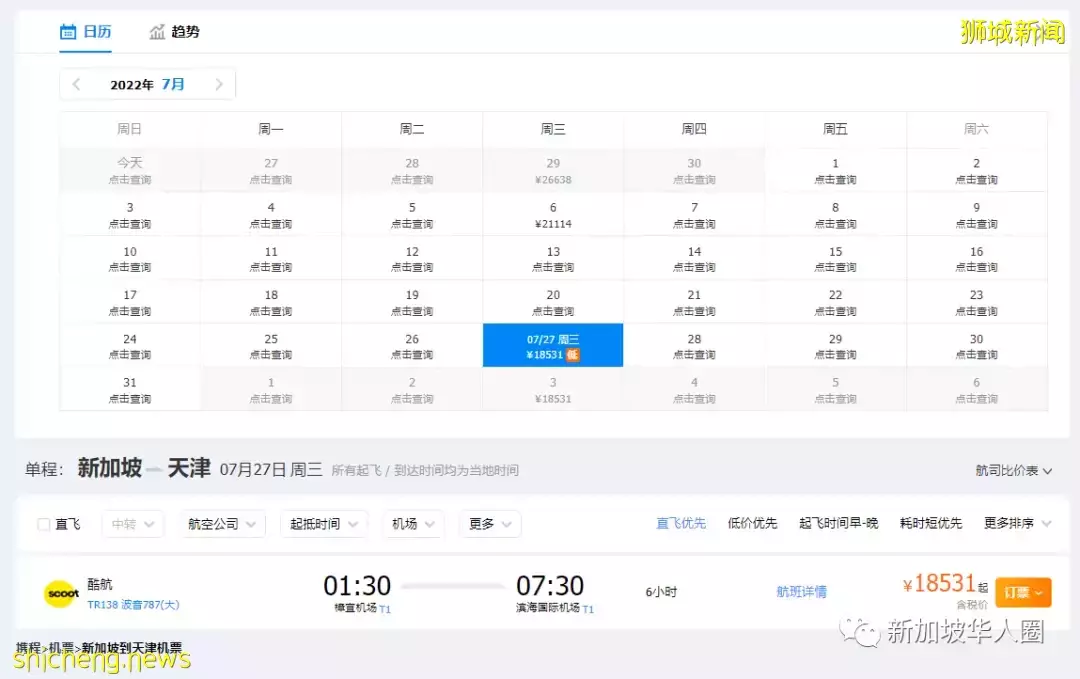Enable the 直飞 direct flight checkbox

[x=43, y=523]
